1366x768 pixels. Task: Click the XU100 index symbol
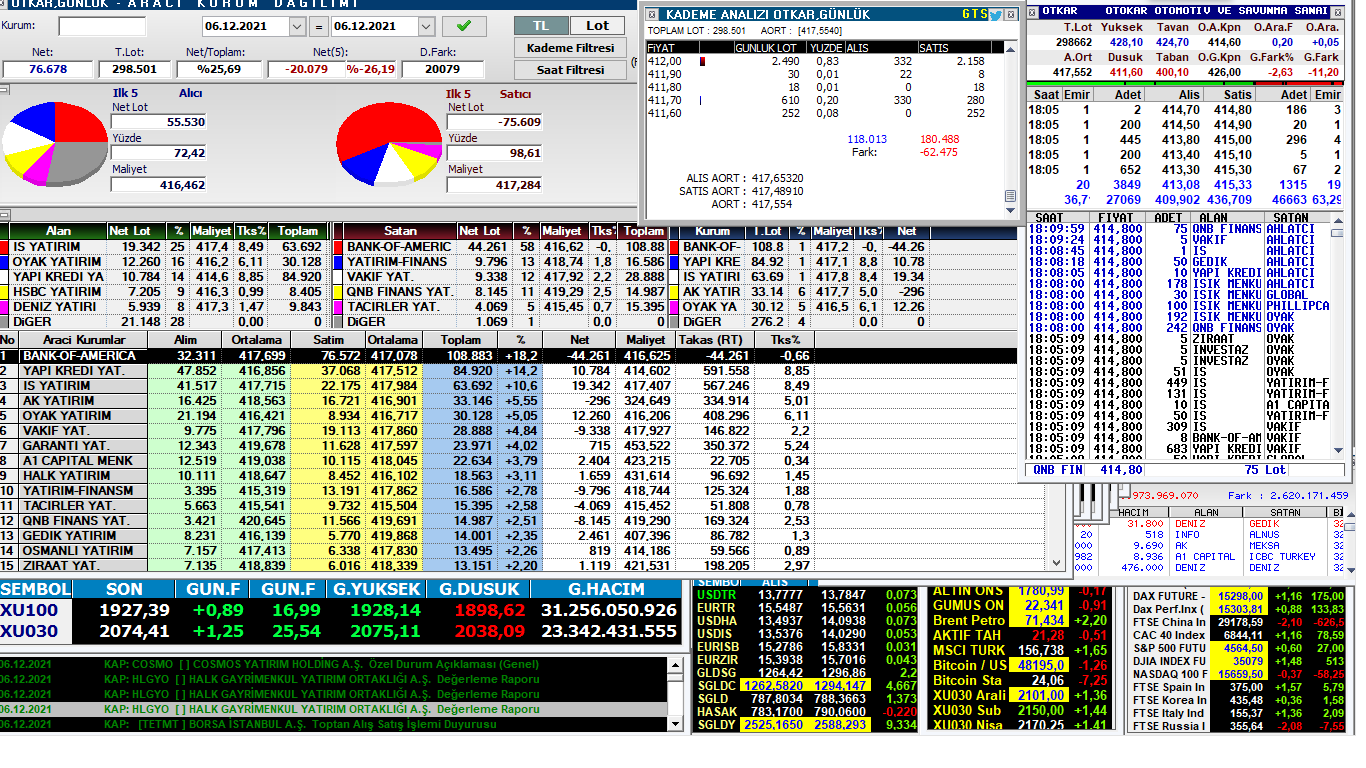pos(30,610)
